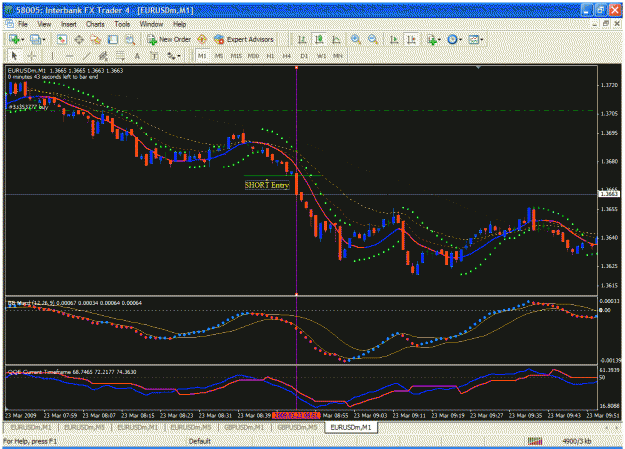Select the Vertical Line drawing tool

[x=52, y=56]
